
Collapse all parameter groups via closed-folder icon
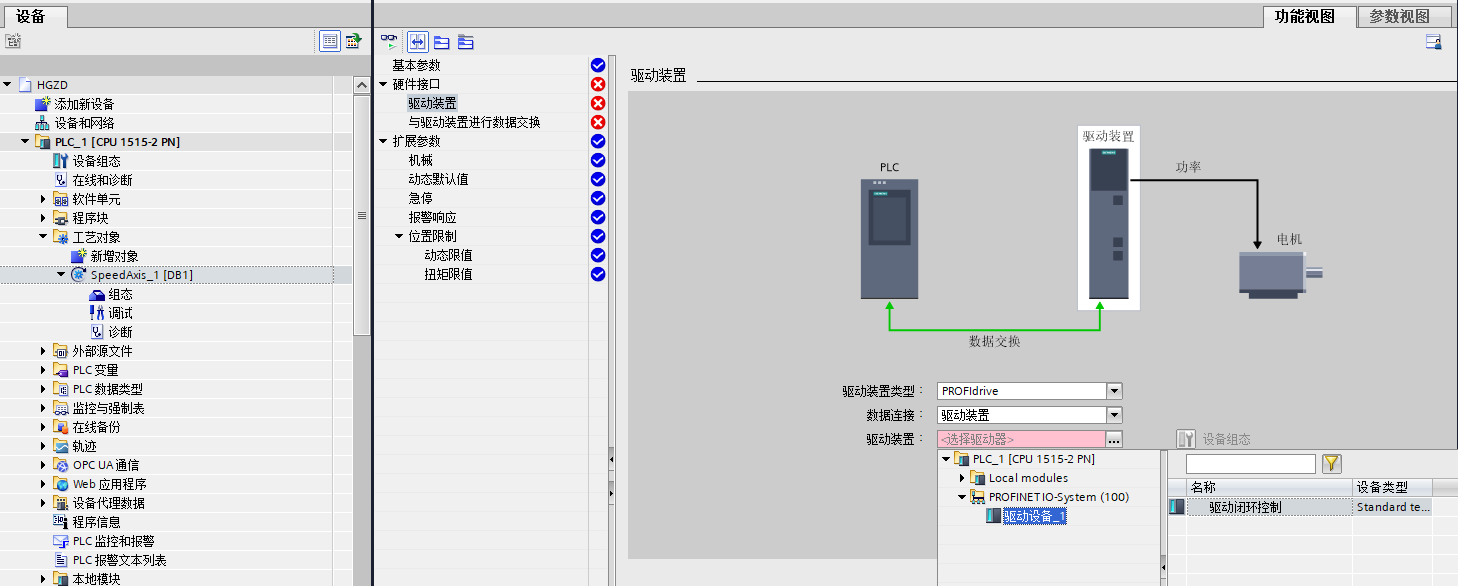[x=465, y=42]
